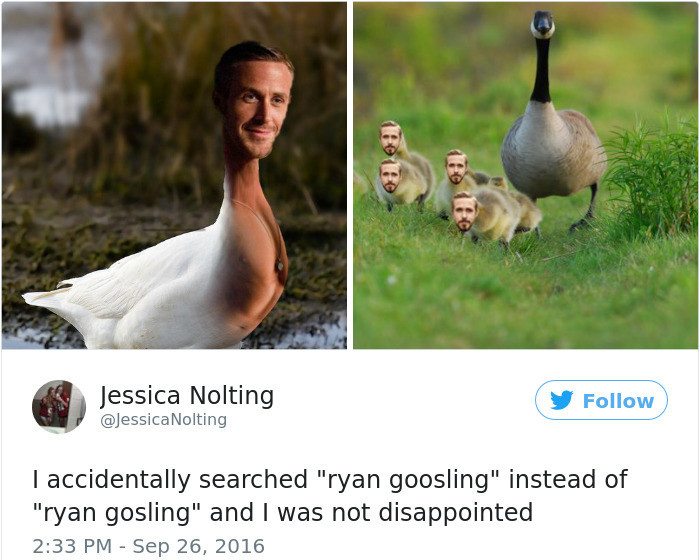
Task: Click the @JessicaNolting handle
Action: point(163,420)
